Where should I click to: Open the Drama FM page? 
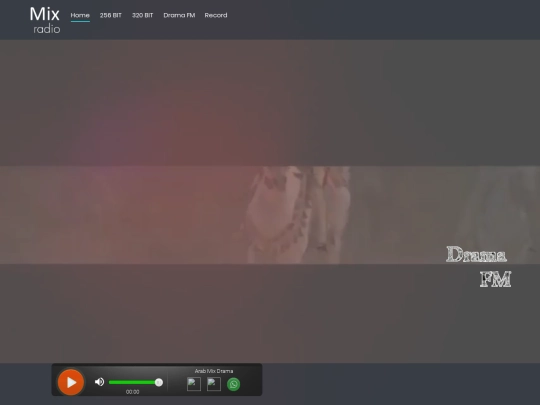179,15
